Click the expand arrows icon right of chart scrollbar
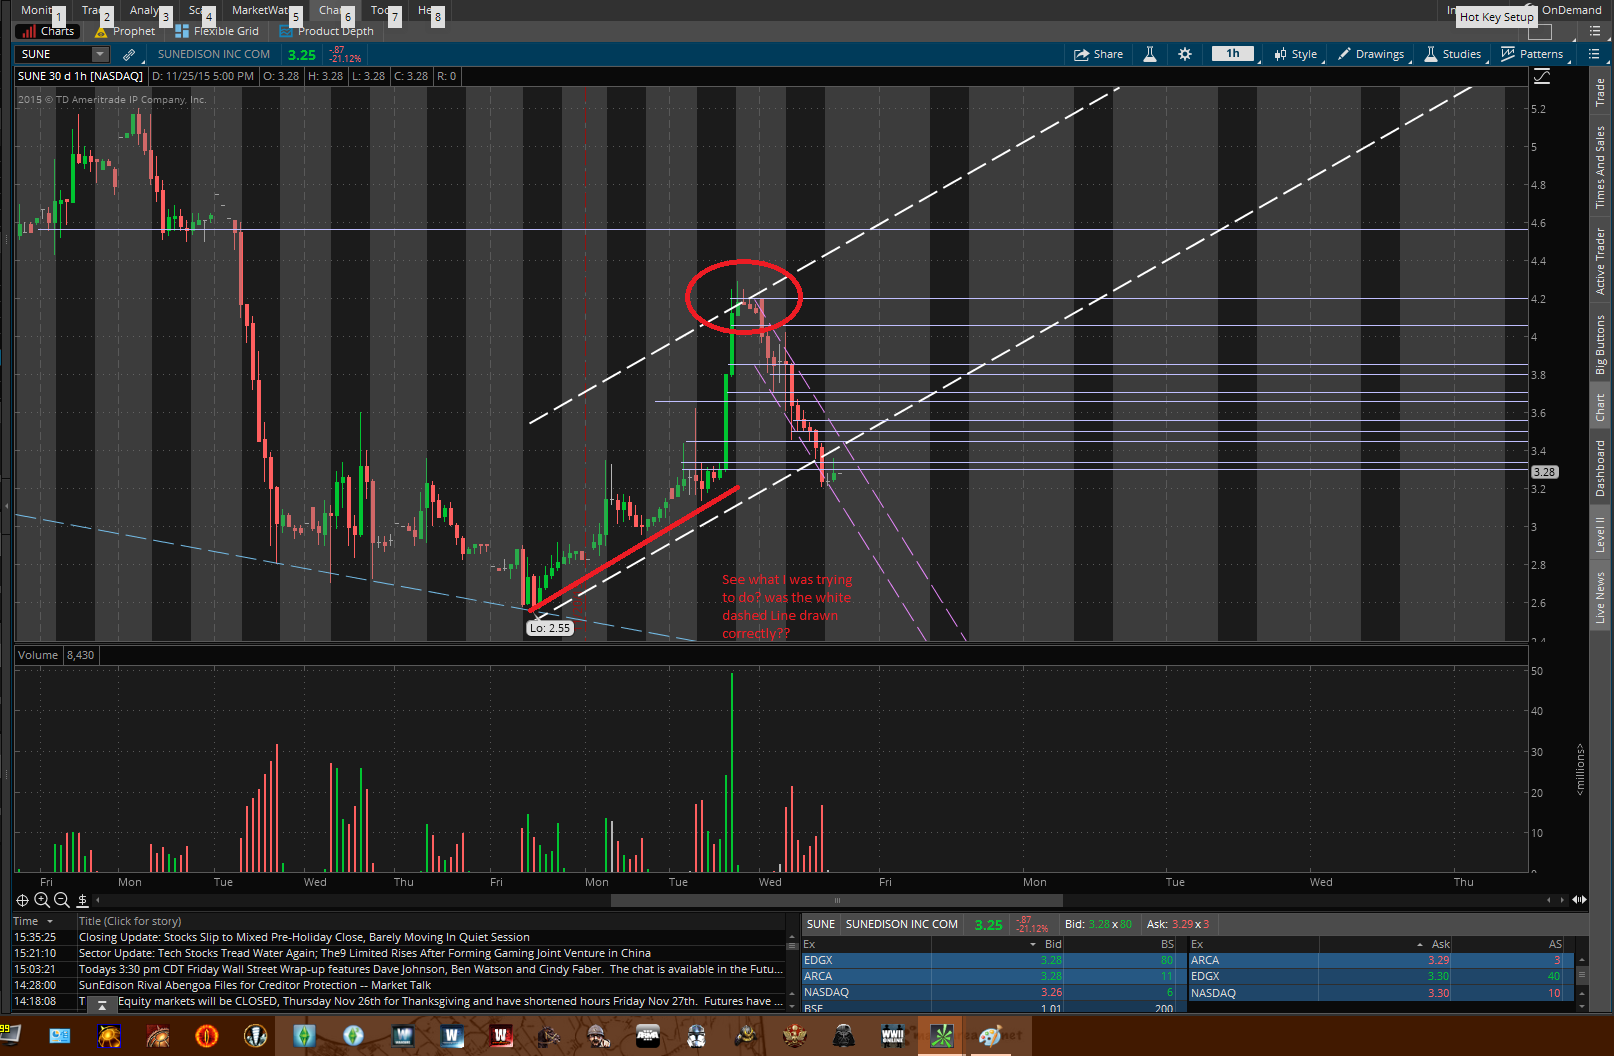This screenshot has width=1614, height=1056. click(1580, 900)
